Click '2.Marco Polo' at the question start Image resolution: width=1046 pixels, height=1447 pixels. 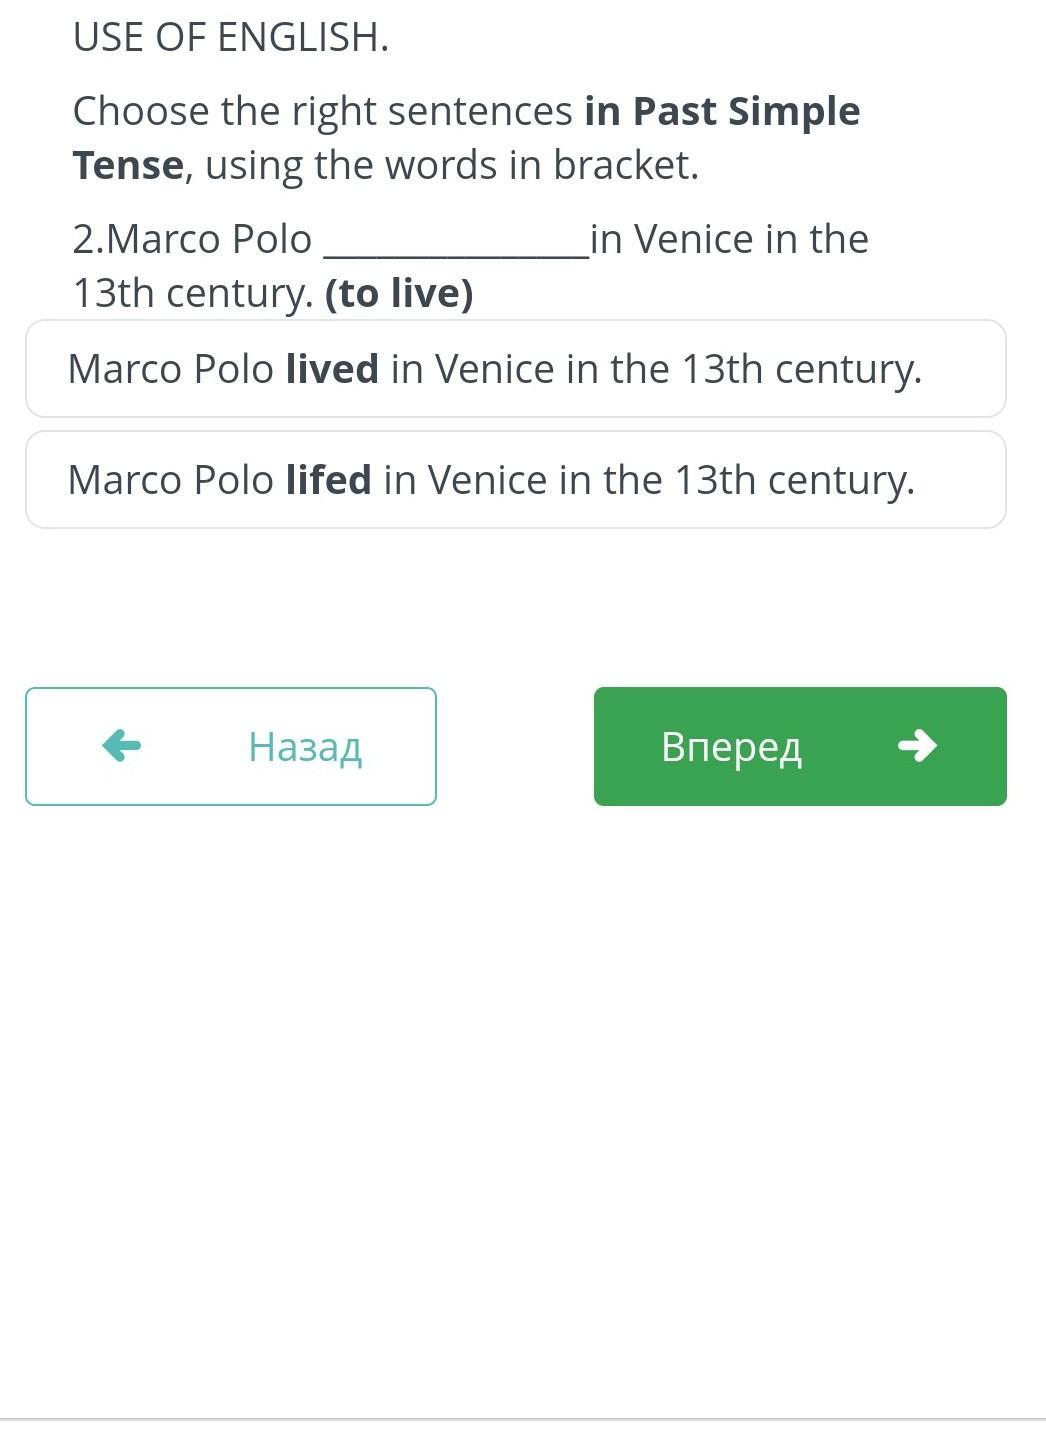(192, 240)
